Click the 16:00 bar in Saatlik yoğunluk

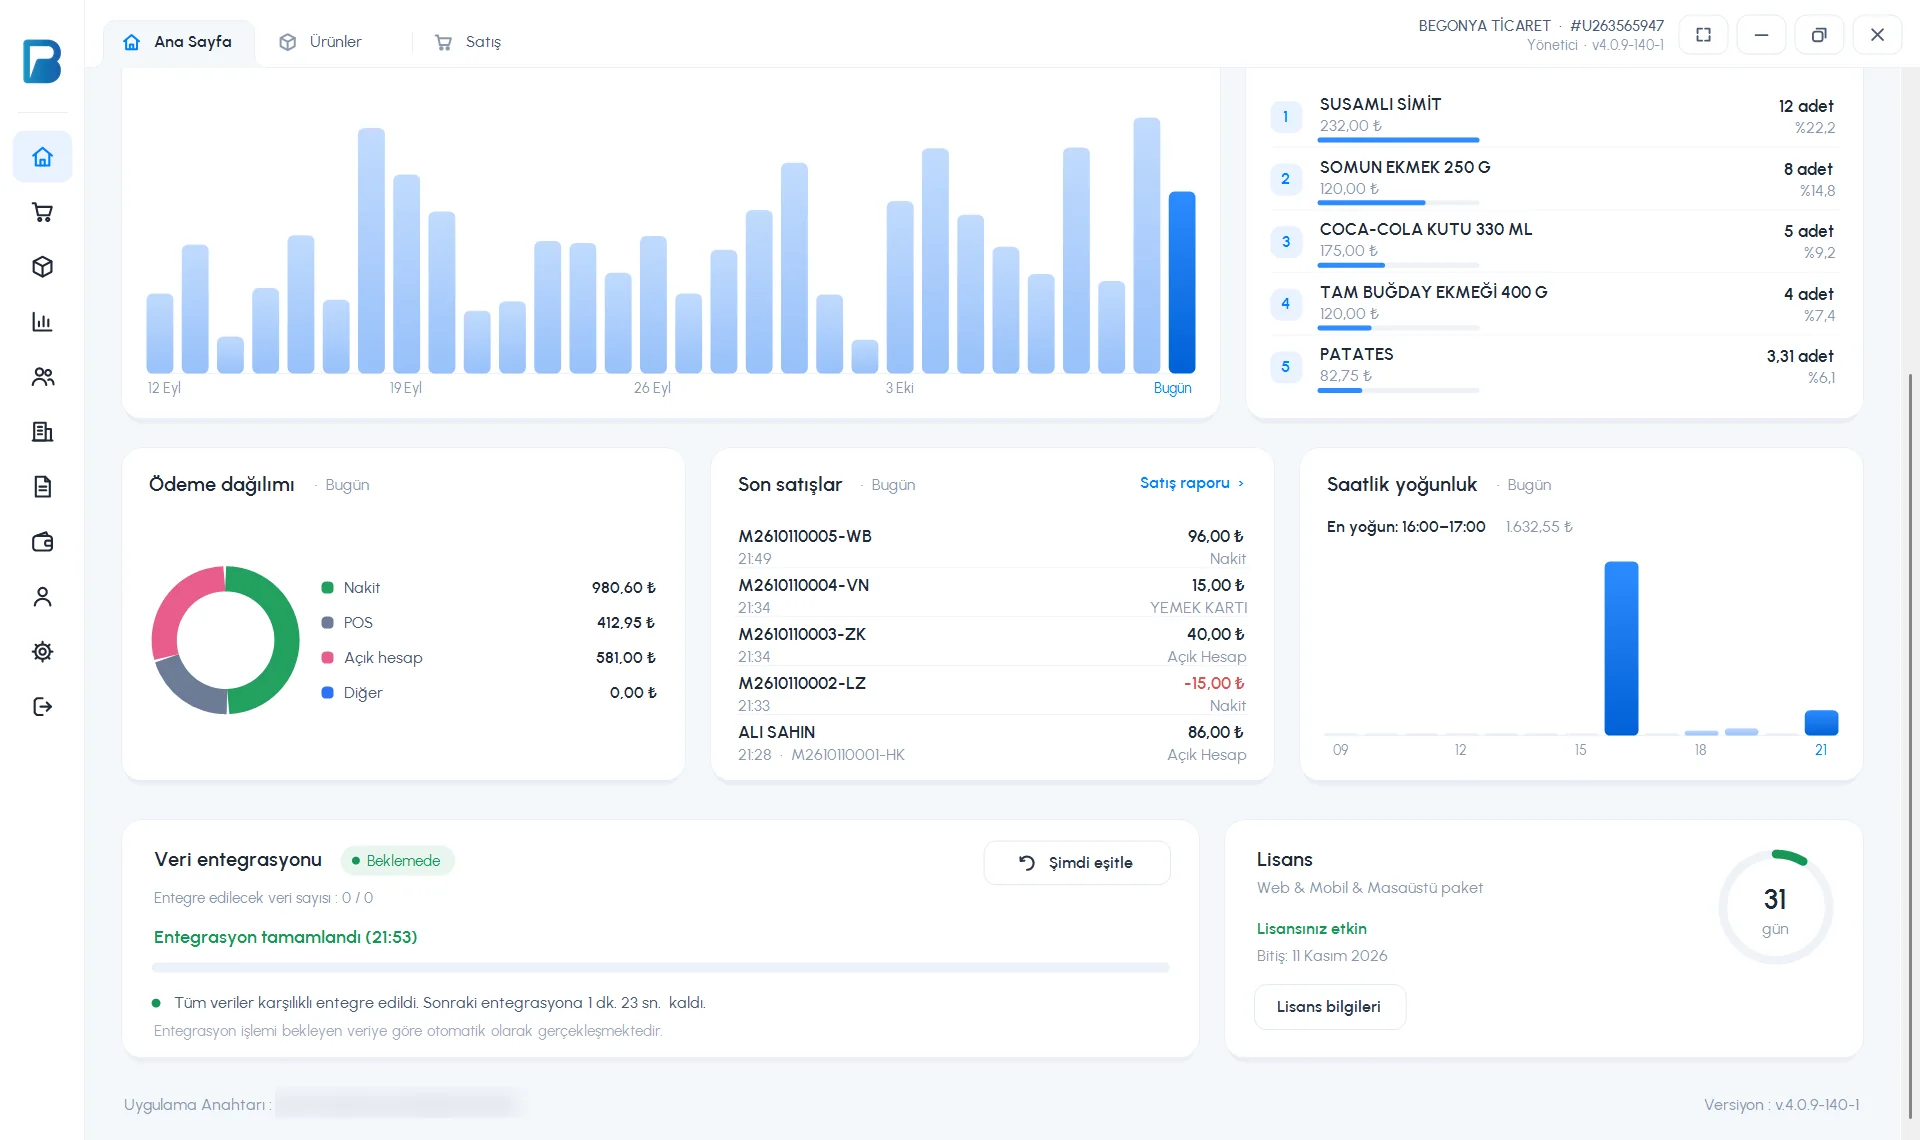click(1621, 648)
